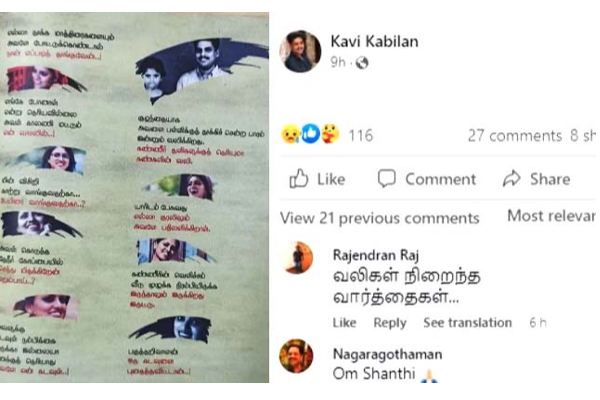Open Kavi Kabilan profile name

(x=375, y=41)
